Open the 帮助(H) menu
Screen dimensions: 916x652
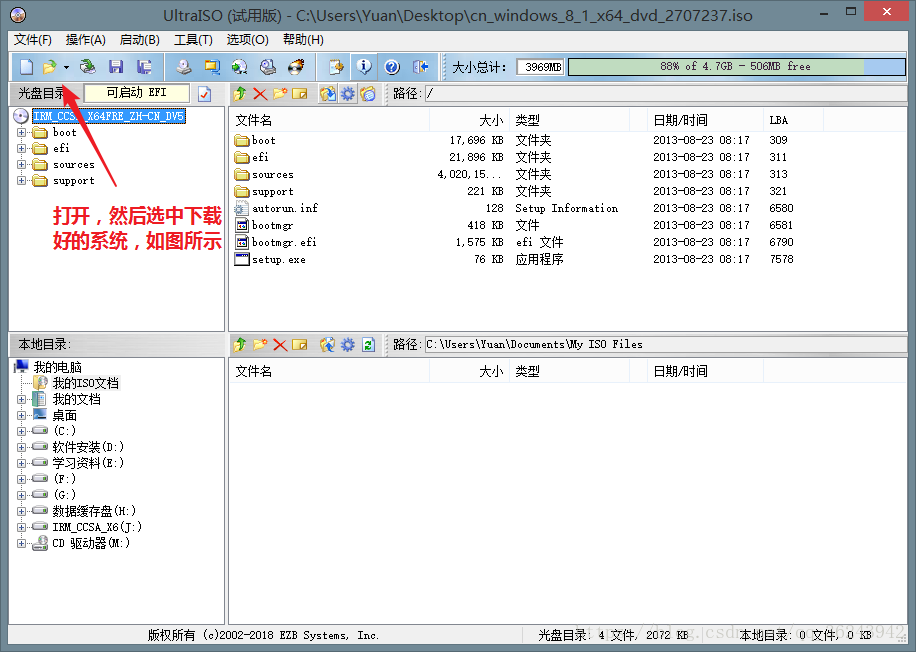[x=303, y=40]
